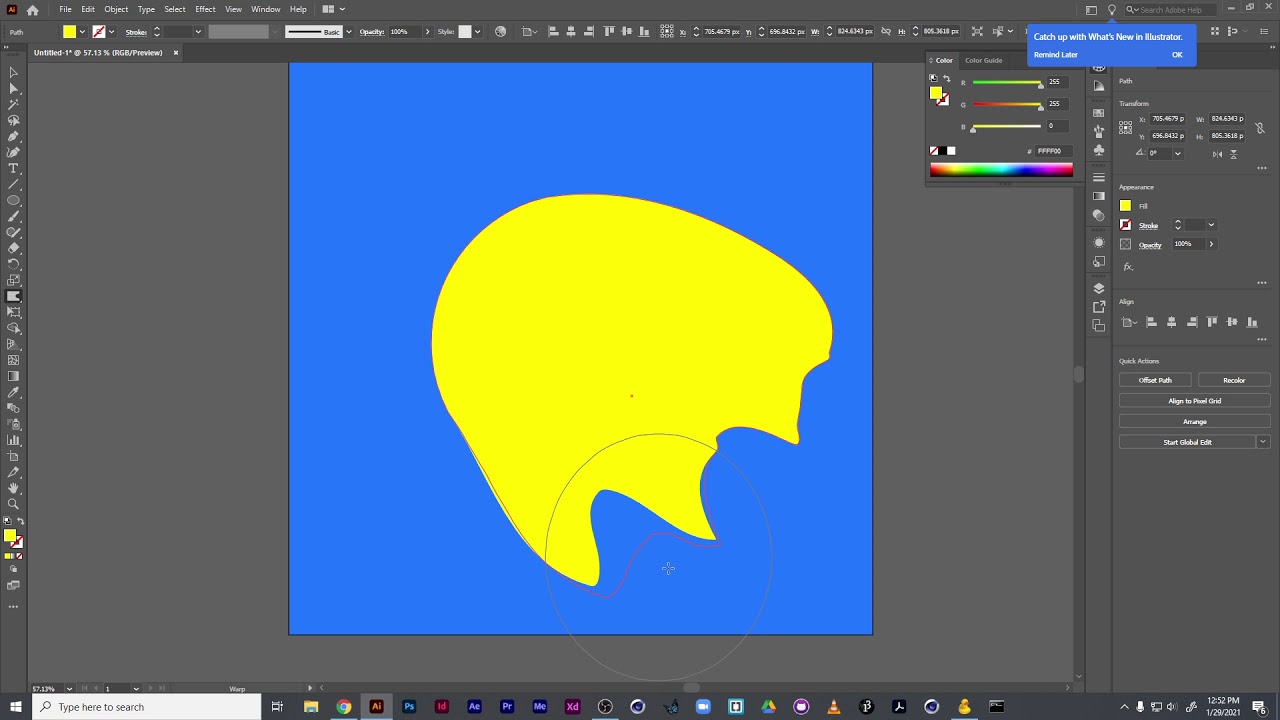Image resolution: width=1280 pixels, height=720 pixels.
Task: Open the rotation angle dropdown in Transform
Action: click(x=1177, y=154)
